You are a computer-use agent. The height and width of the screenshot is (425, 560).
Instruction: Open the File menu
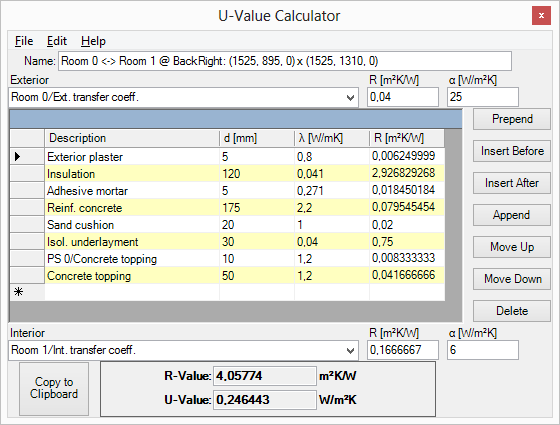[x=24, y=41]
